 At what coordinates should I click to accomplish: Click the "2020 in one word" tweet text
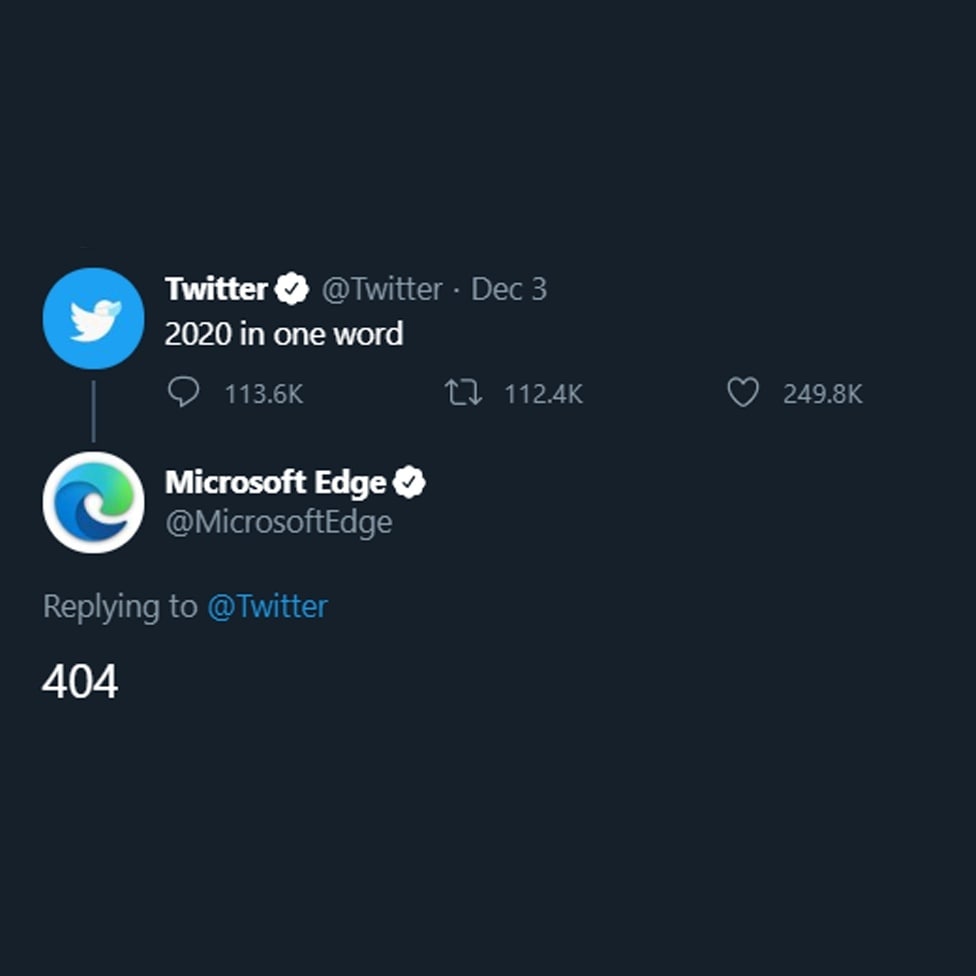point(283,334)
